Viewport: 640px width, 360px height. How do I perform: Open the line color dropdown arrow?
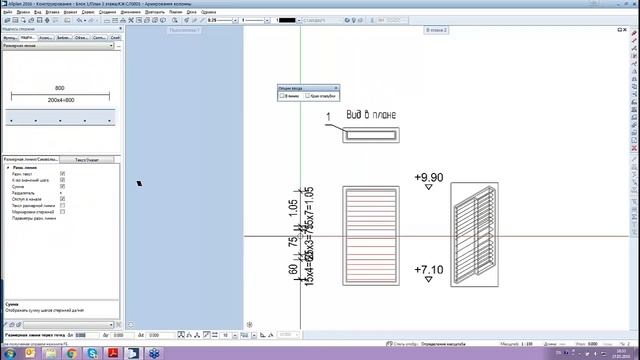tap(298, 20)
